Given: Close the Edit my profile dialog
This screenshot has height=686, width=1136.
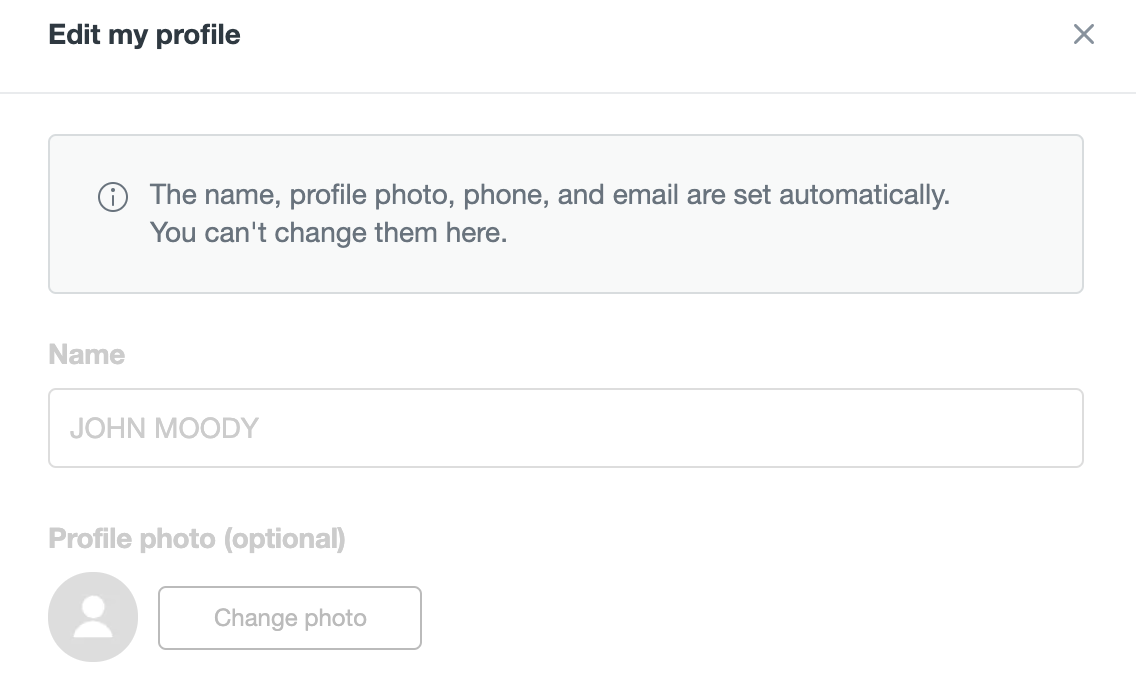Looking at the screenshot, I should click(x=1083, y=35).
